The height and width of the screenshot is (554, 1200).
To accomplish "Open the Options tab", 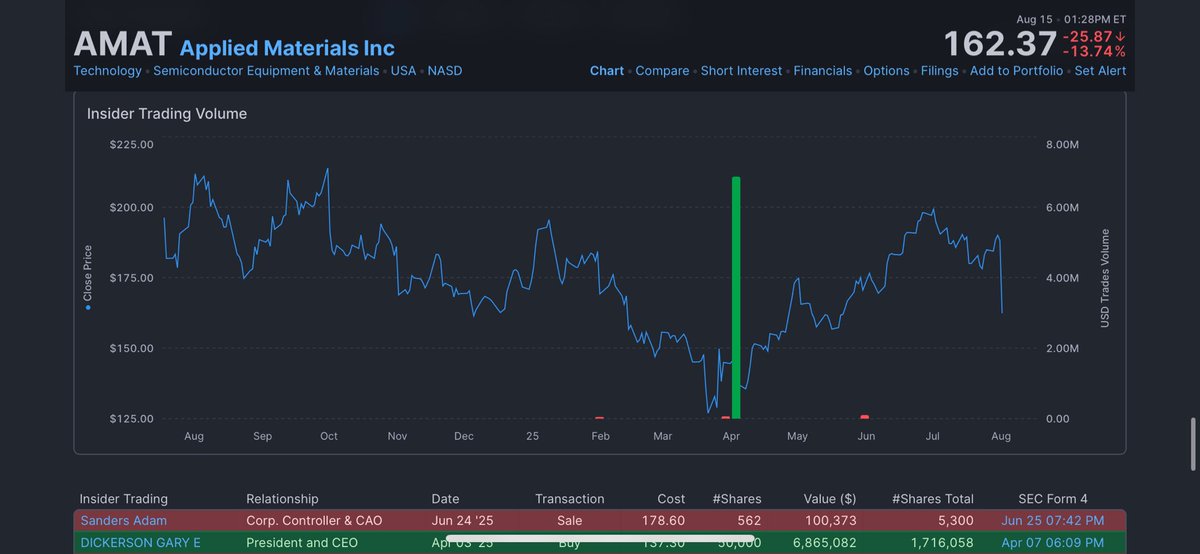I will [887, 71].
